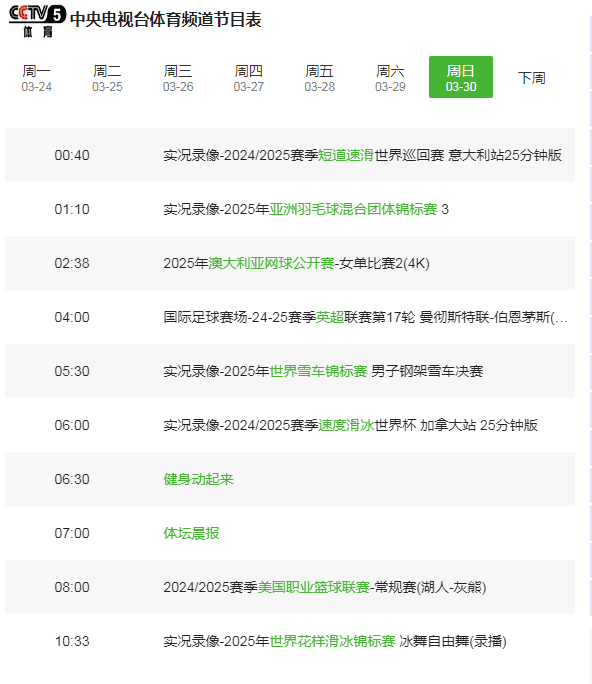The height and width of the screenshot is (684, 592).
Task: Open the 亚洲羽毛球混合团体锦标赛 link
Action: (353, 209)
